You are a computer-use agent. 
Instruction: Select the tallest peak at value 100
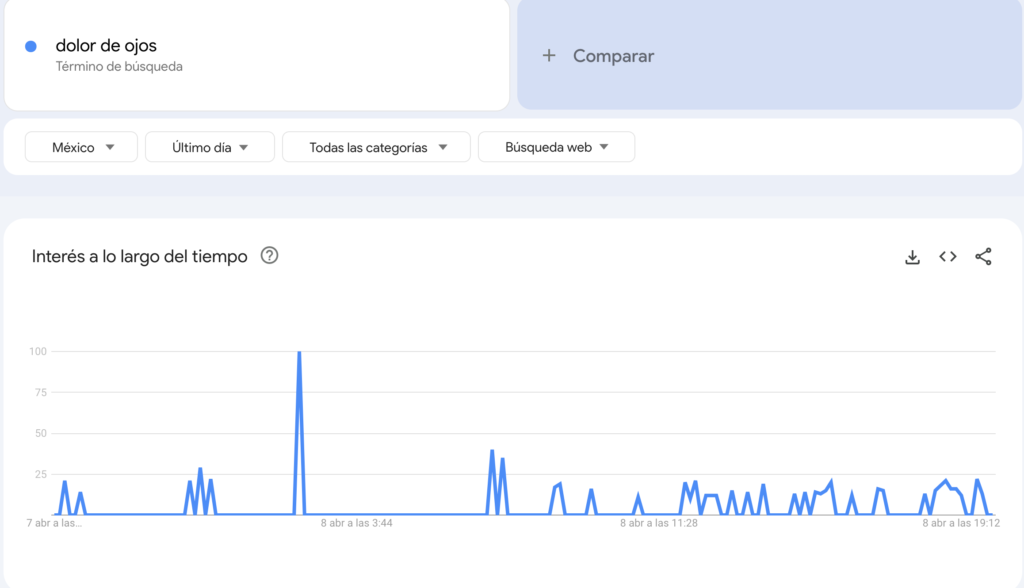[299, 353]
